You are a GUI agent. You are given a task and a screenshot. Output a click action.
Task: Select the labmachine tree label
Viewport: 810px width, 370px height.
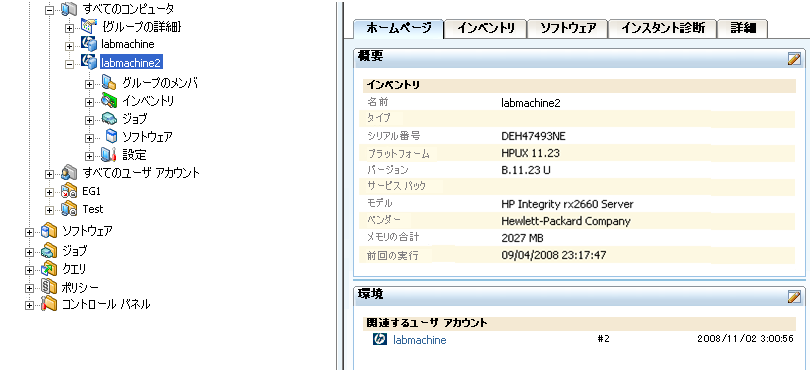tap(128, 44)
